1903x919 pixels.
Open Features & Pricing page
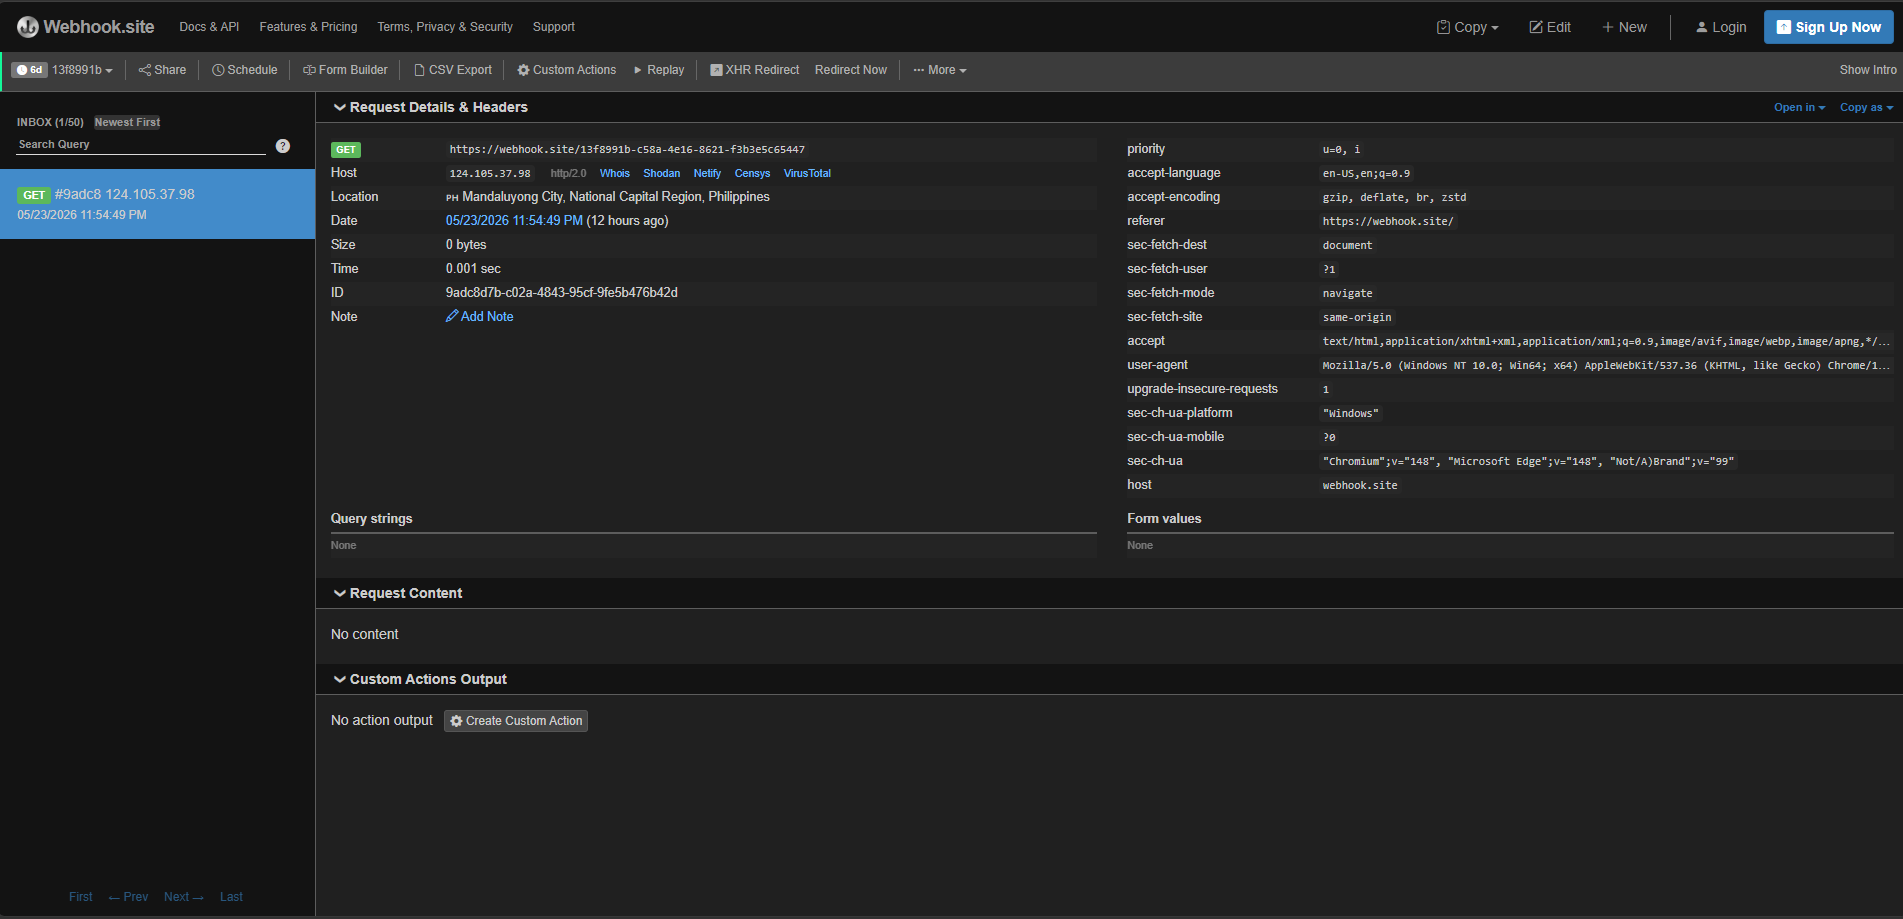pyautogui.click(x=308, y=27)
